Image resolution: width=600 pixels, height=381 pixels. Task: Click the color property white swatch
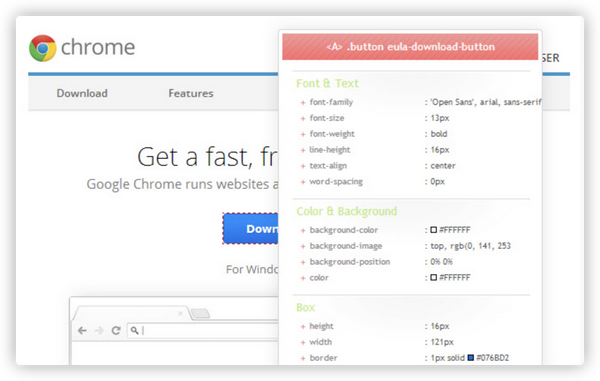click(x=434, y=277)
